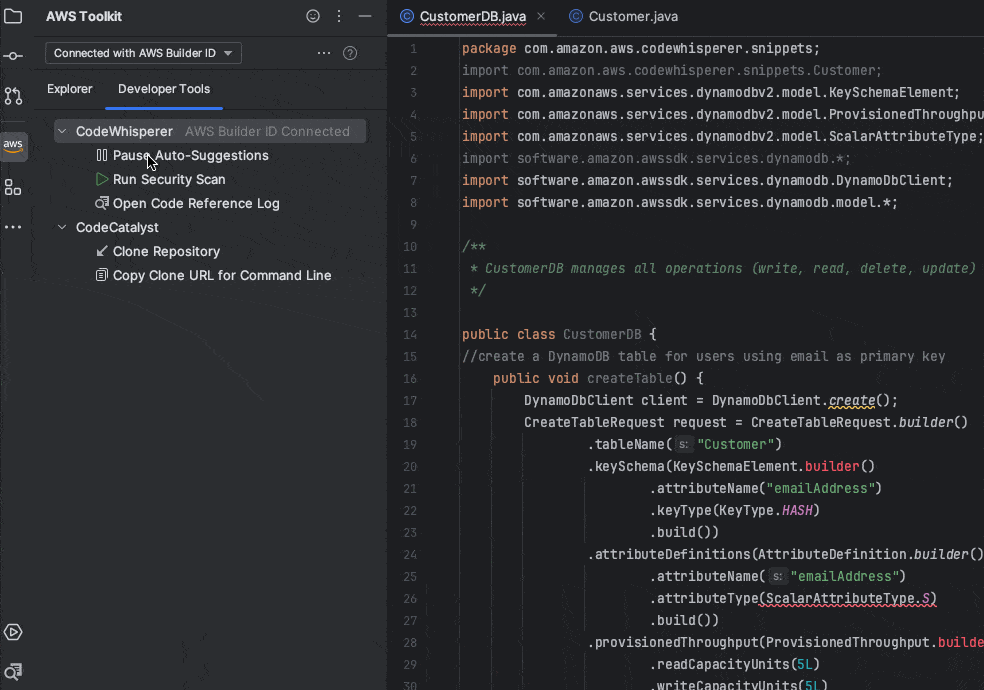Click the KeyType.HASH code line

(735, 511)
